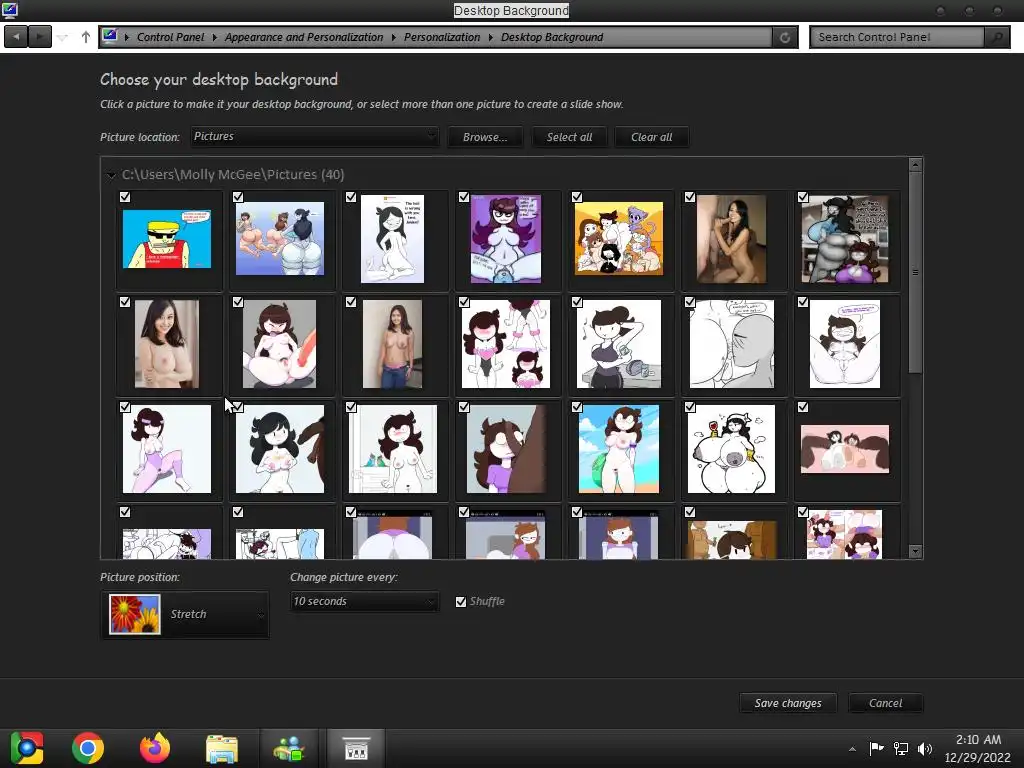Screen dimensions: 1024x768
Task: Uncheck the last picture checkbox in third row
Action: point(803,407)
